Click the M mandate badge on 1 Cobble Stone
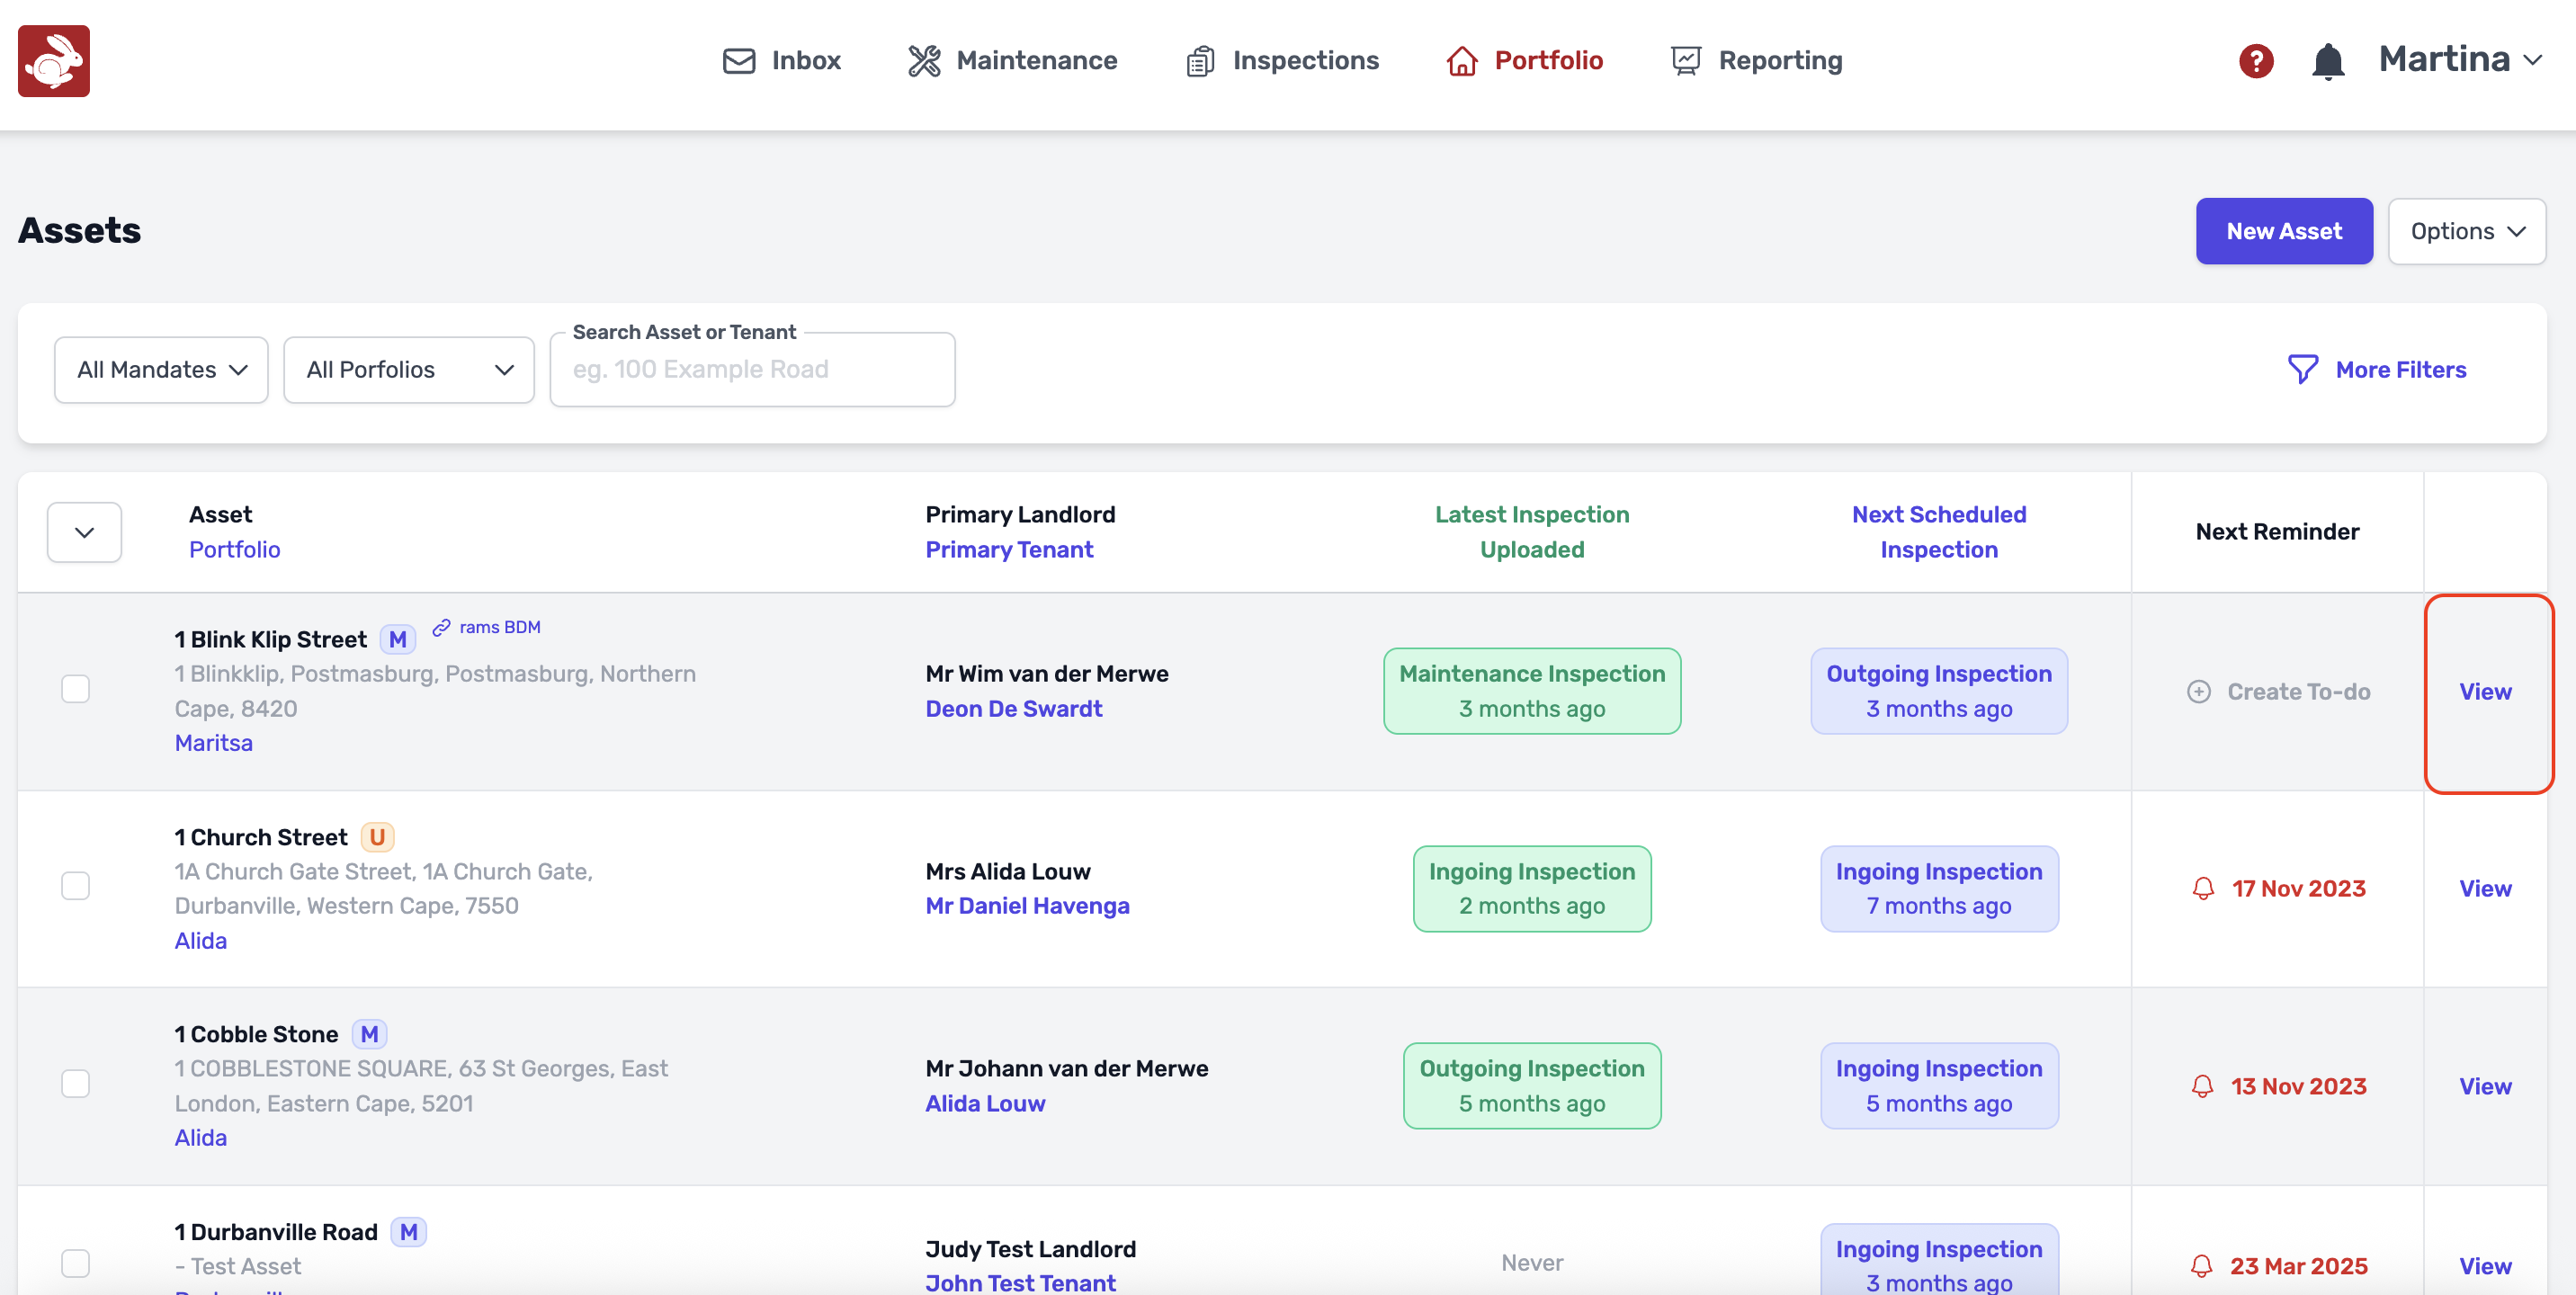The image size is (2576, 1295). [369, 1034]
